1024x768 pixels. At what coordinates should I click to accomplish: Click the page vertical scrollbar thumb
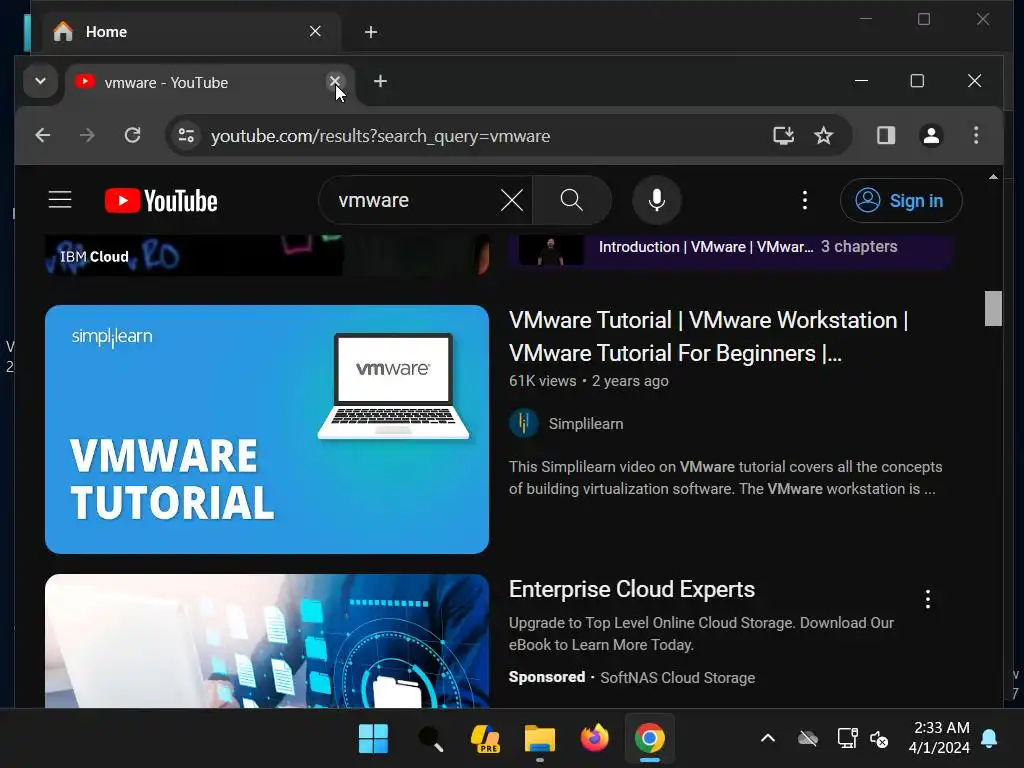click(x=993, y=308)
